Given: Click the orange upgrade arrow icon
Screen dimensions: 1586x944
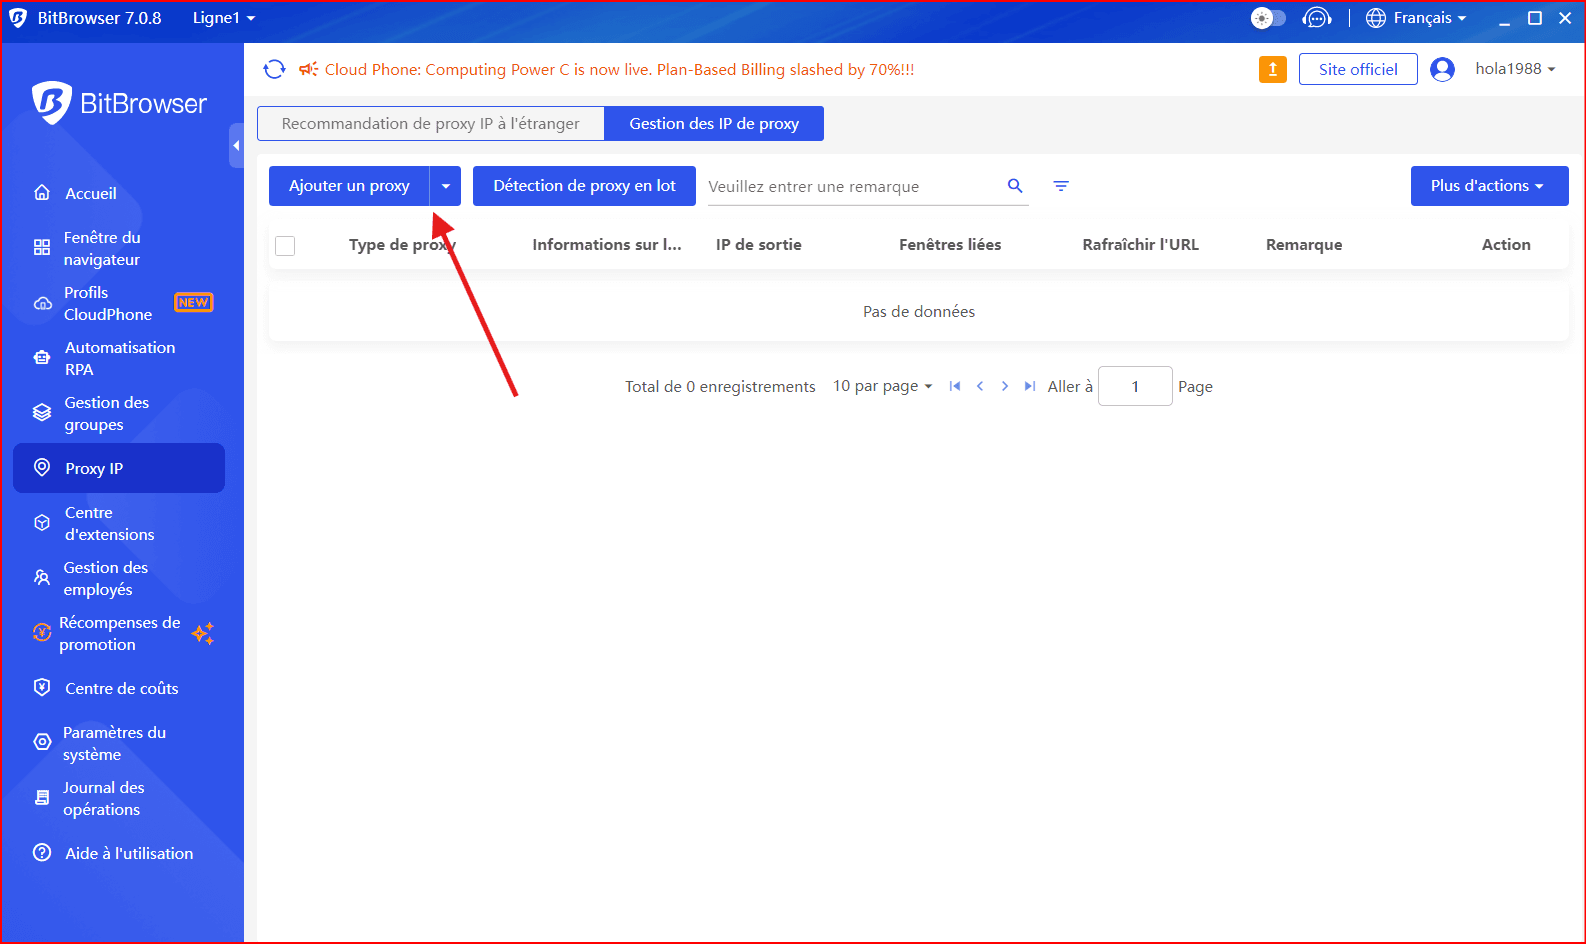Looking at the screenshot, I should coord(1272,69).
